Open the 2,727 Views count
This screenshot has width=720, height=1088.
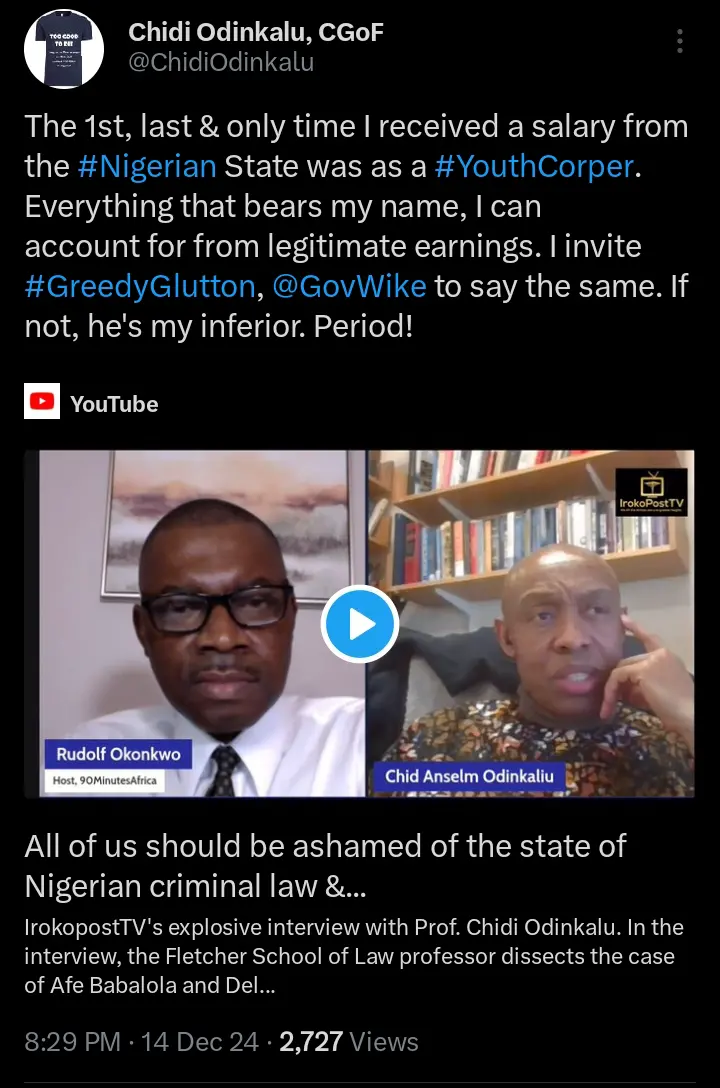click(349, 1042)
